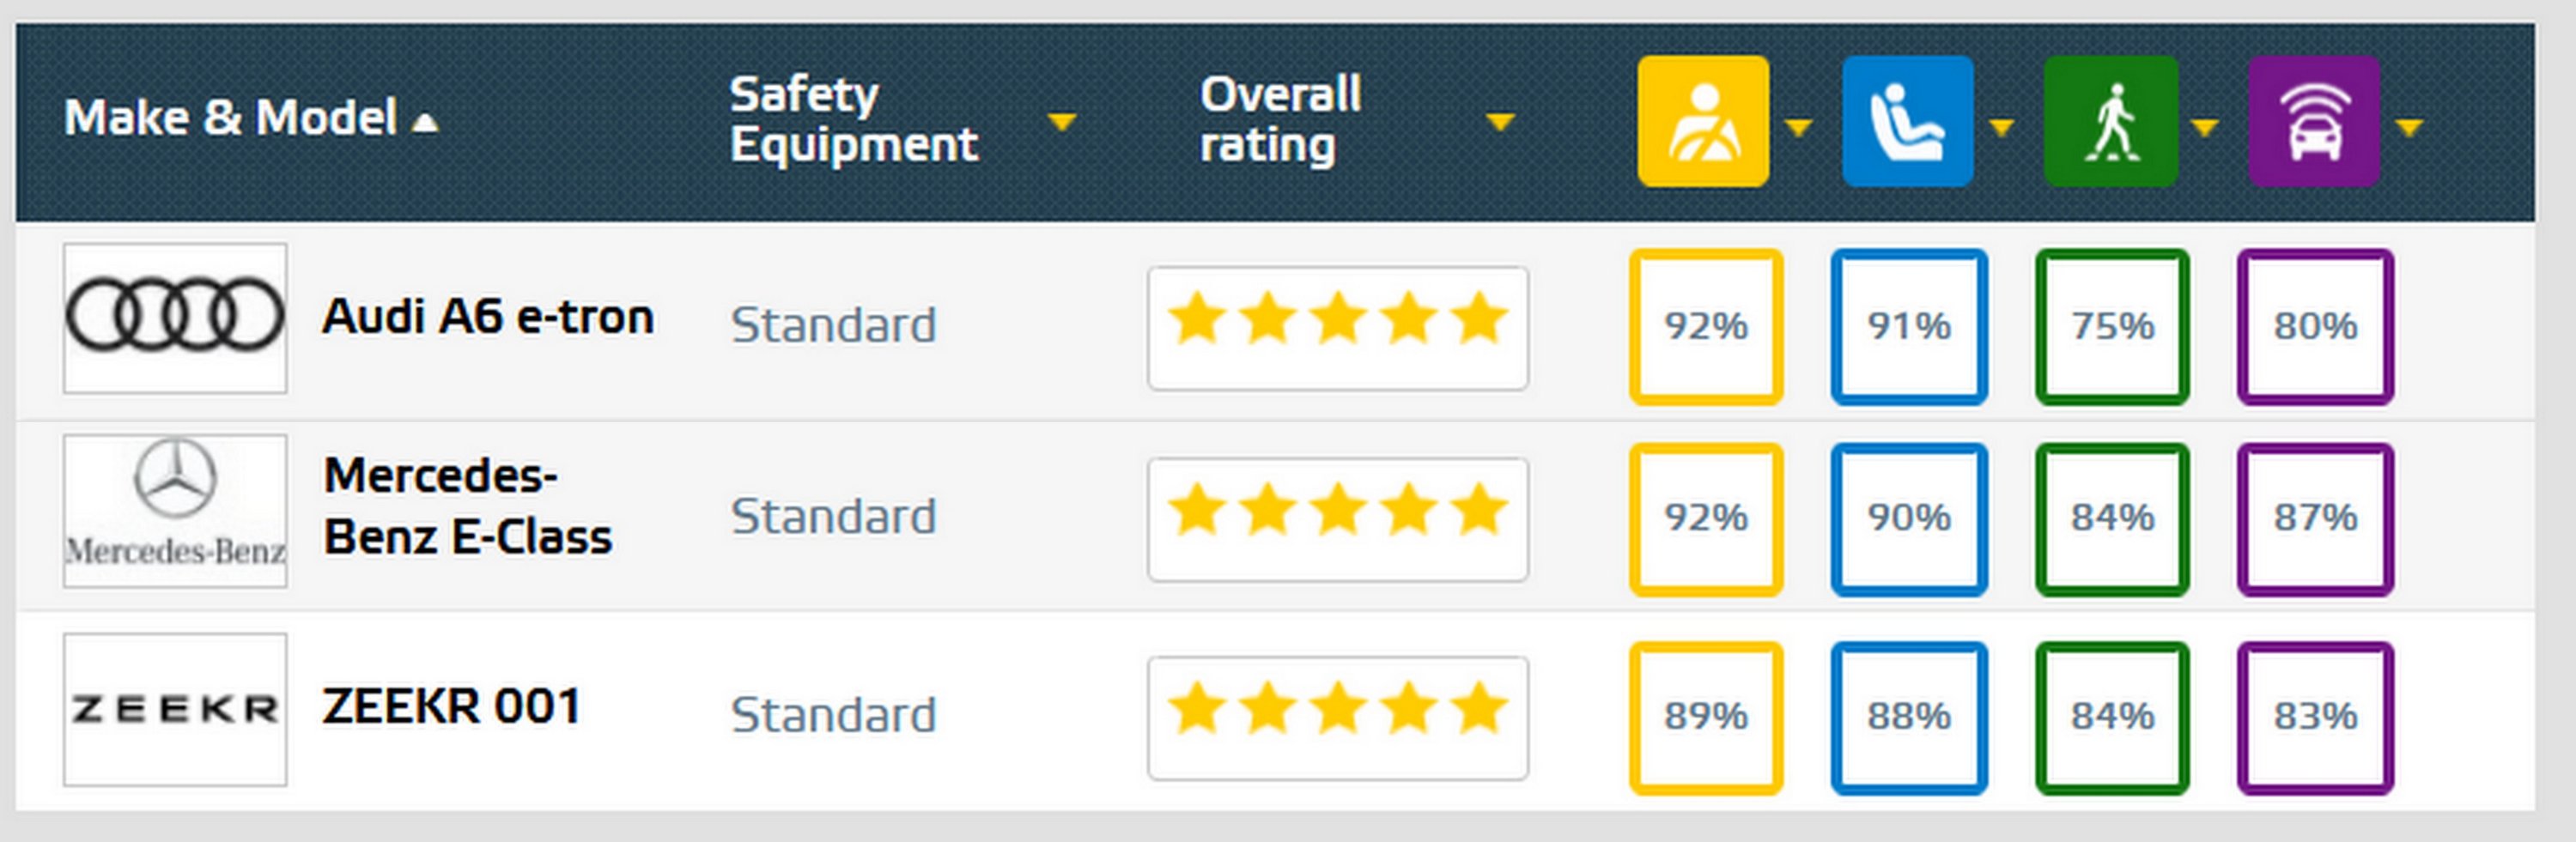Open the Audi A6 e-tron result

pos(488,317)
